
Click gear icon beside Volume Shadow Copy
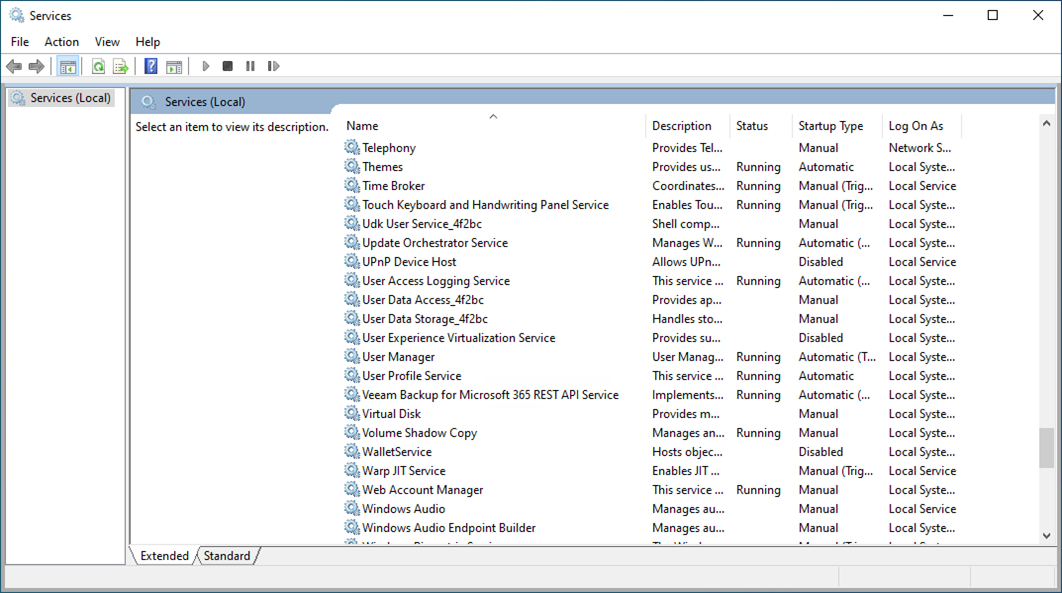click(x=352, y=432)
